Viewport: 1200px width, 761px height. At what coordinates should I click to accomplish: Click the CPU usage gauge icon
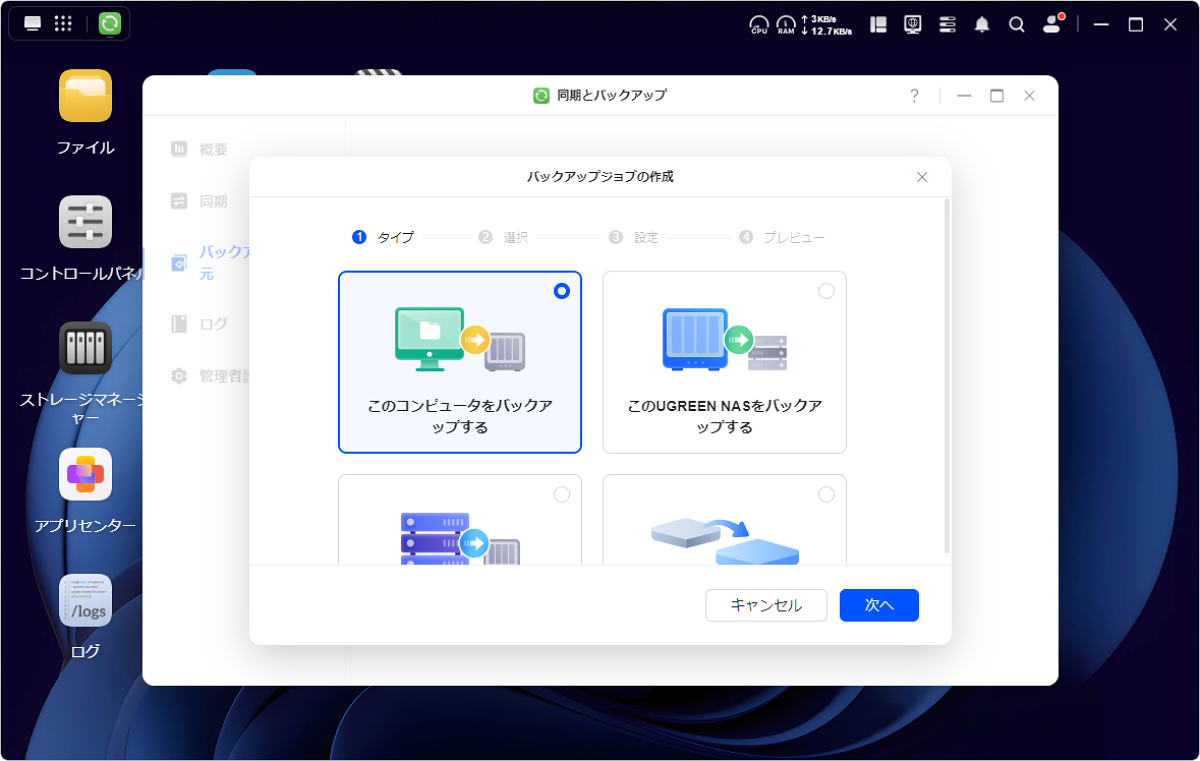[x=759, y=25]
